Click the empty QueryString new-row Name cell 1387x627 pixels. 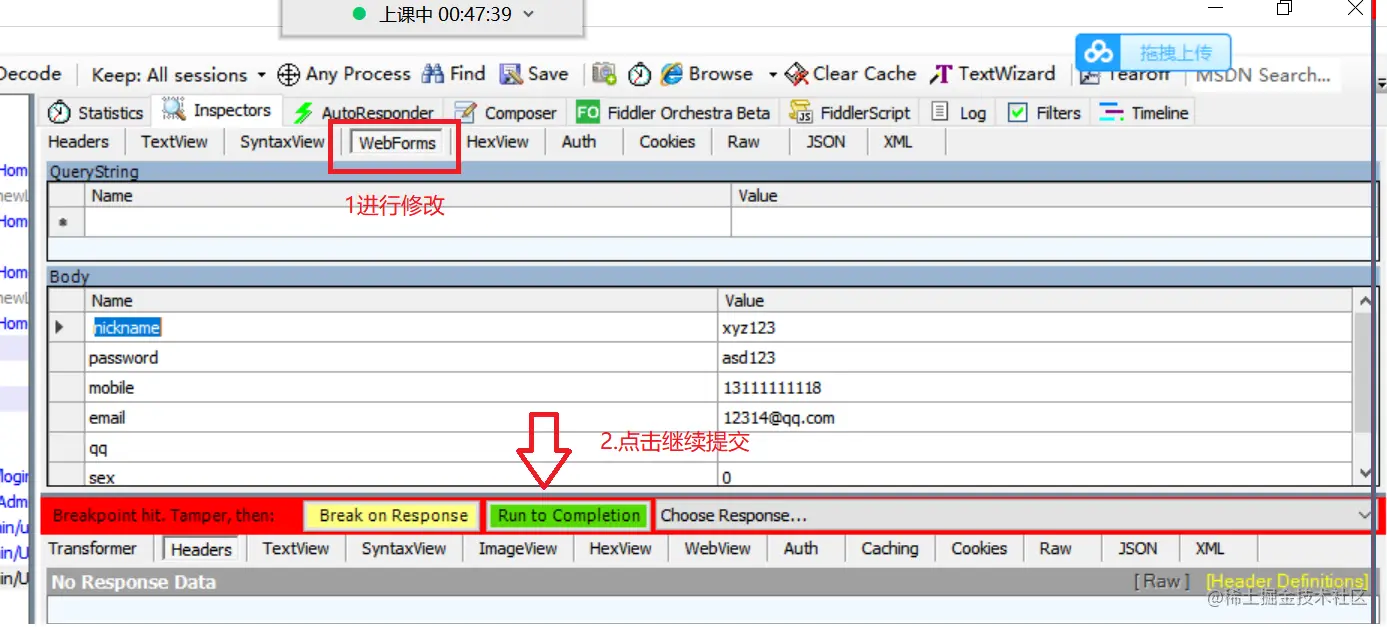pyautogui.click(x=408, y=222)
